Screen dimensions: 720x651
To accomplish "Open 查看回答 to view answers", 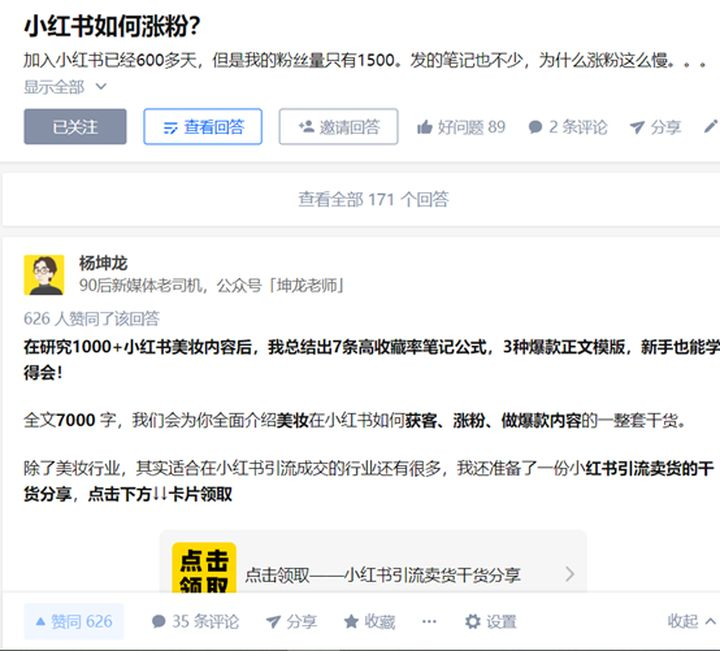I will point(203,127).
